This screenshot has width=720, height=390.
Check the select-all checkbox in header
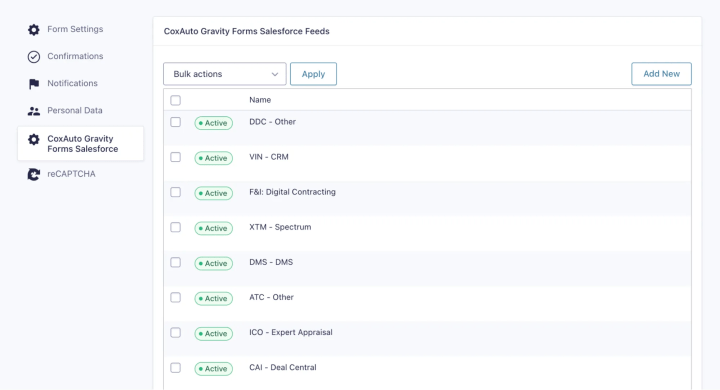[x=175, y=100]
